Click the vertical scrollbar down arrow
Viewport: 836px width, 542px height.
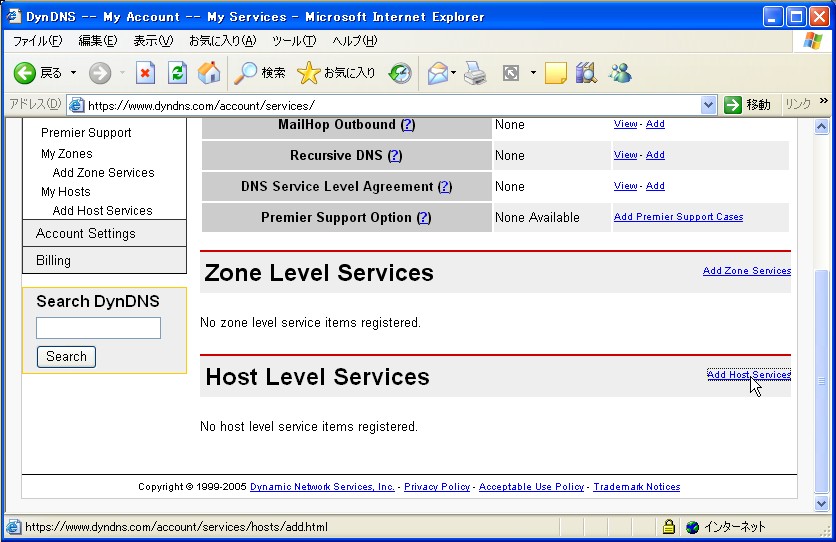tap(822, 503)
